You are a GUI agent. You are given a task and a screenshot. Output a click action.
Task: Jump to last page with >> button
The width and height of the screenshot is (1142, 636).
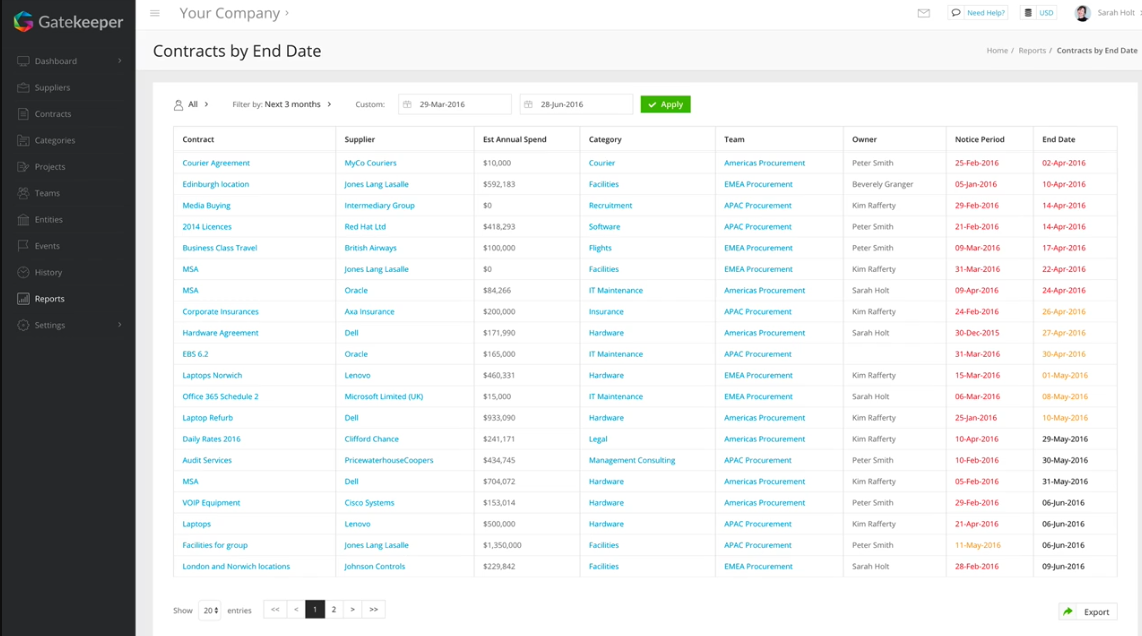374,609
